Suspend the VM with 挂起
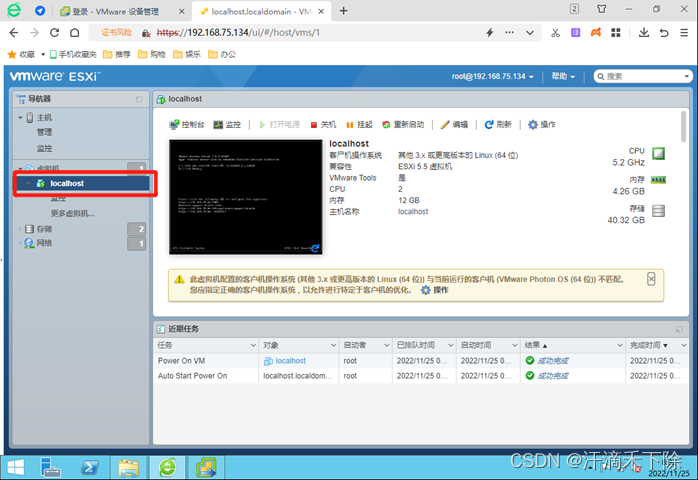 [x=359, y=125]
